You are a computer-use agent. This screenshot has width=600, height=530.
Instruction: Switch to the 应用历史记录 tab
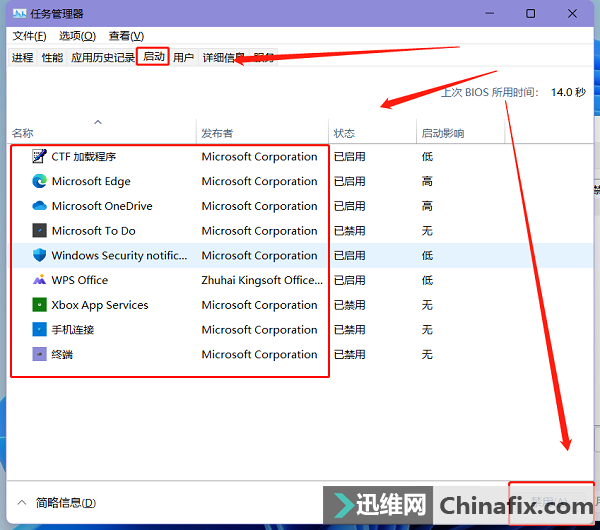pos(103,57)
